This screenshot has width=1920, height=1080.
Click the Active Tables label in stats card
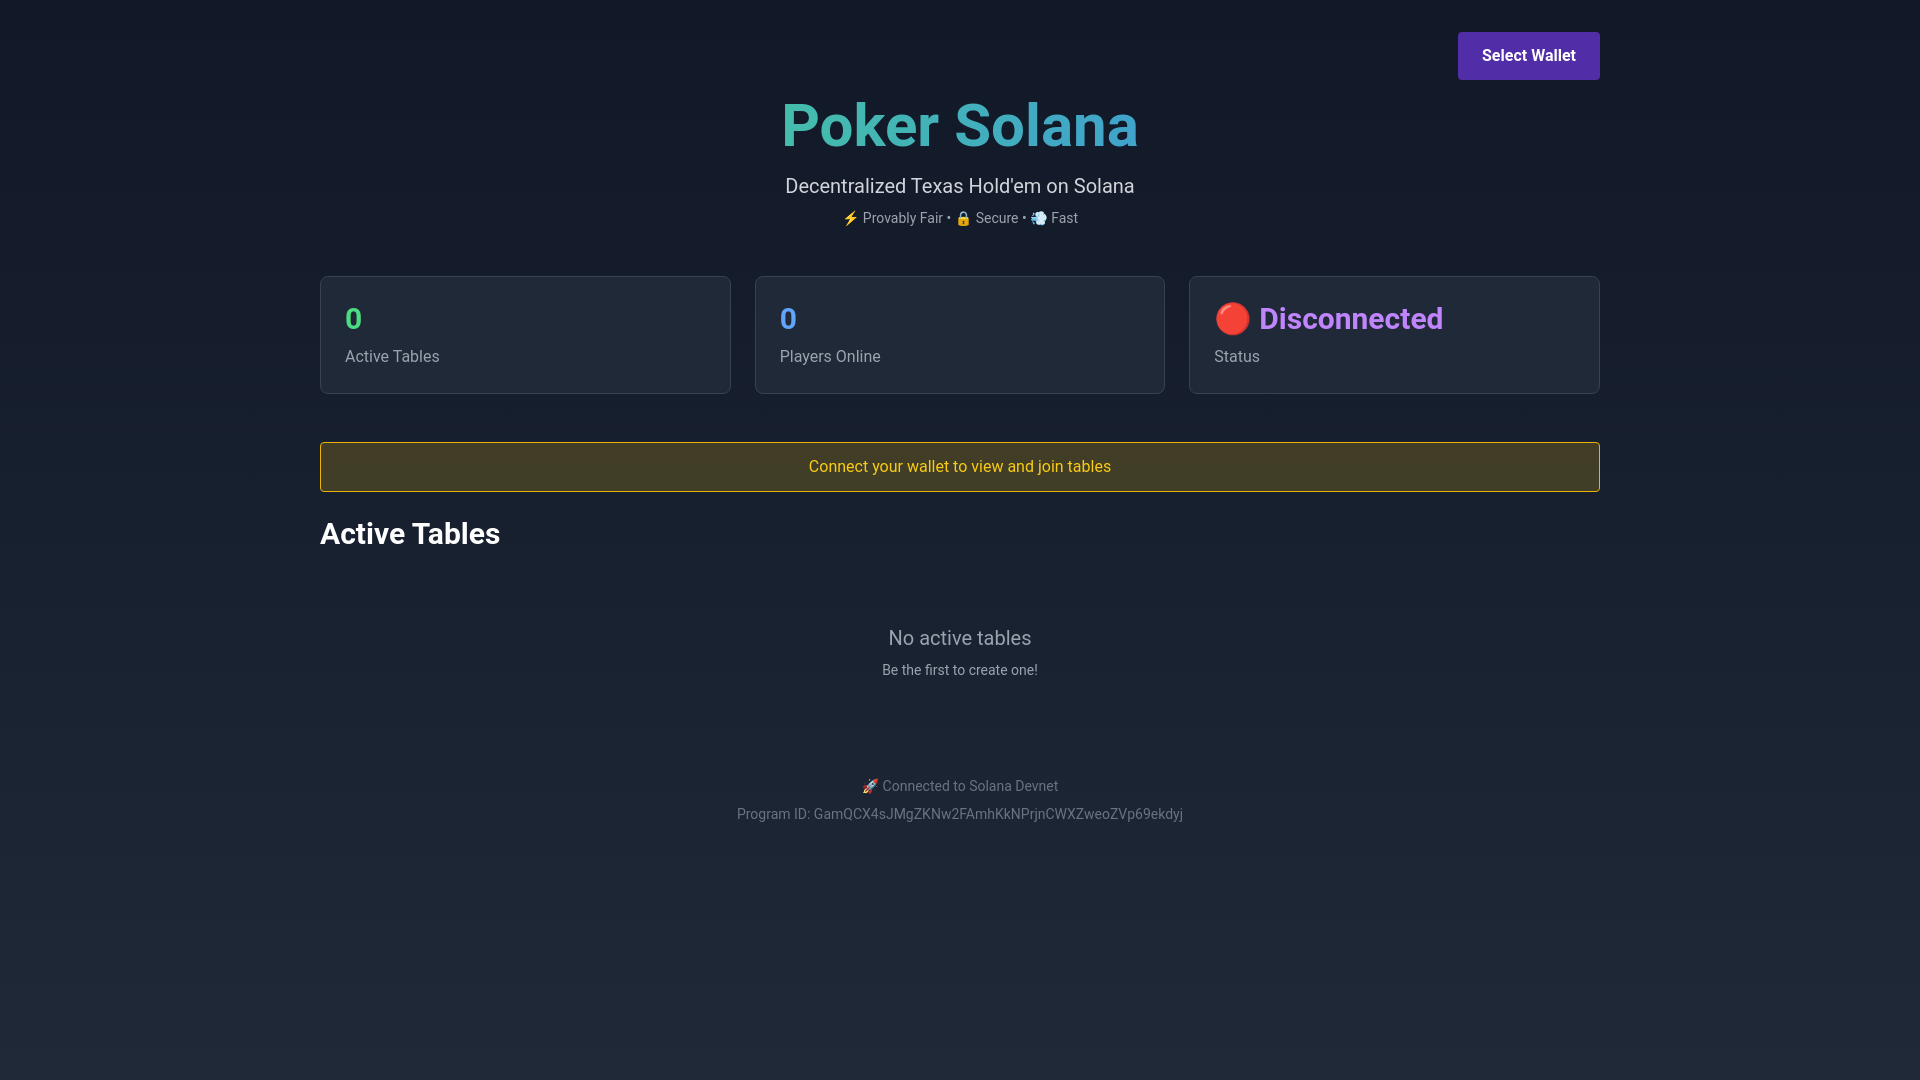(392, 357)
